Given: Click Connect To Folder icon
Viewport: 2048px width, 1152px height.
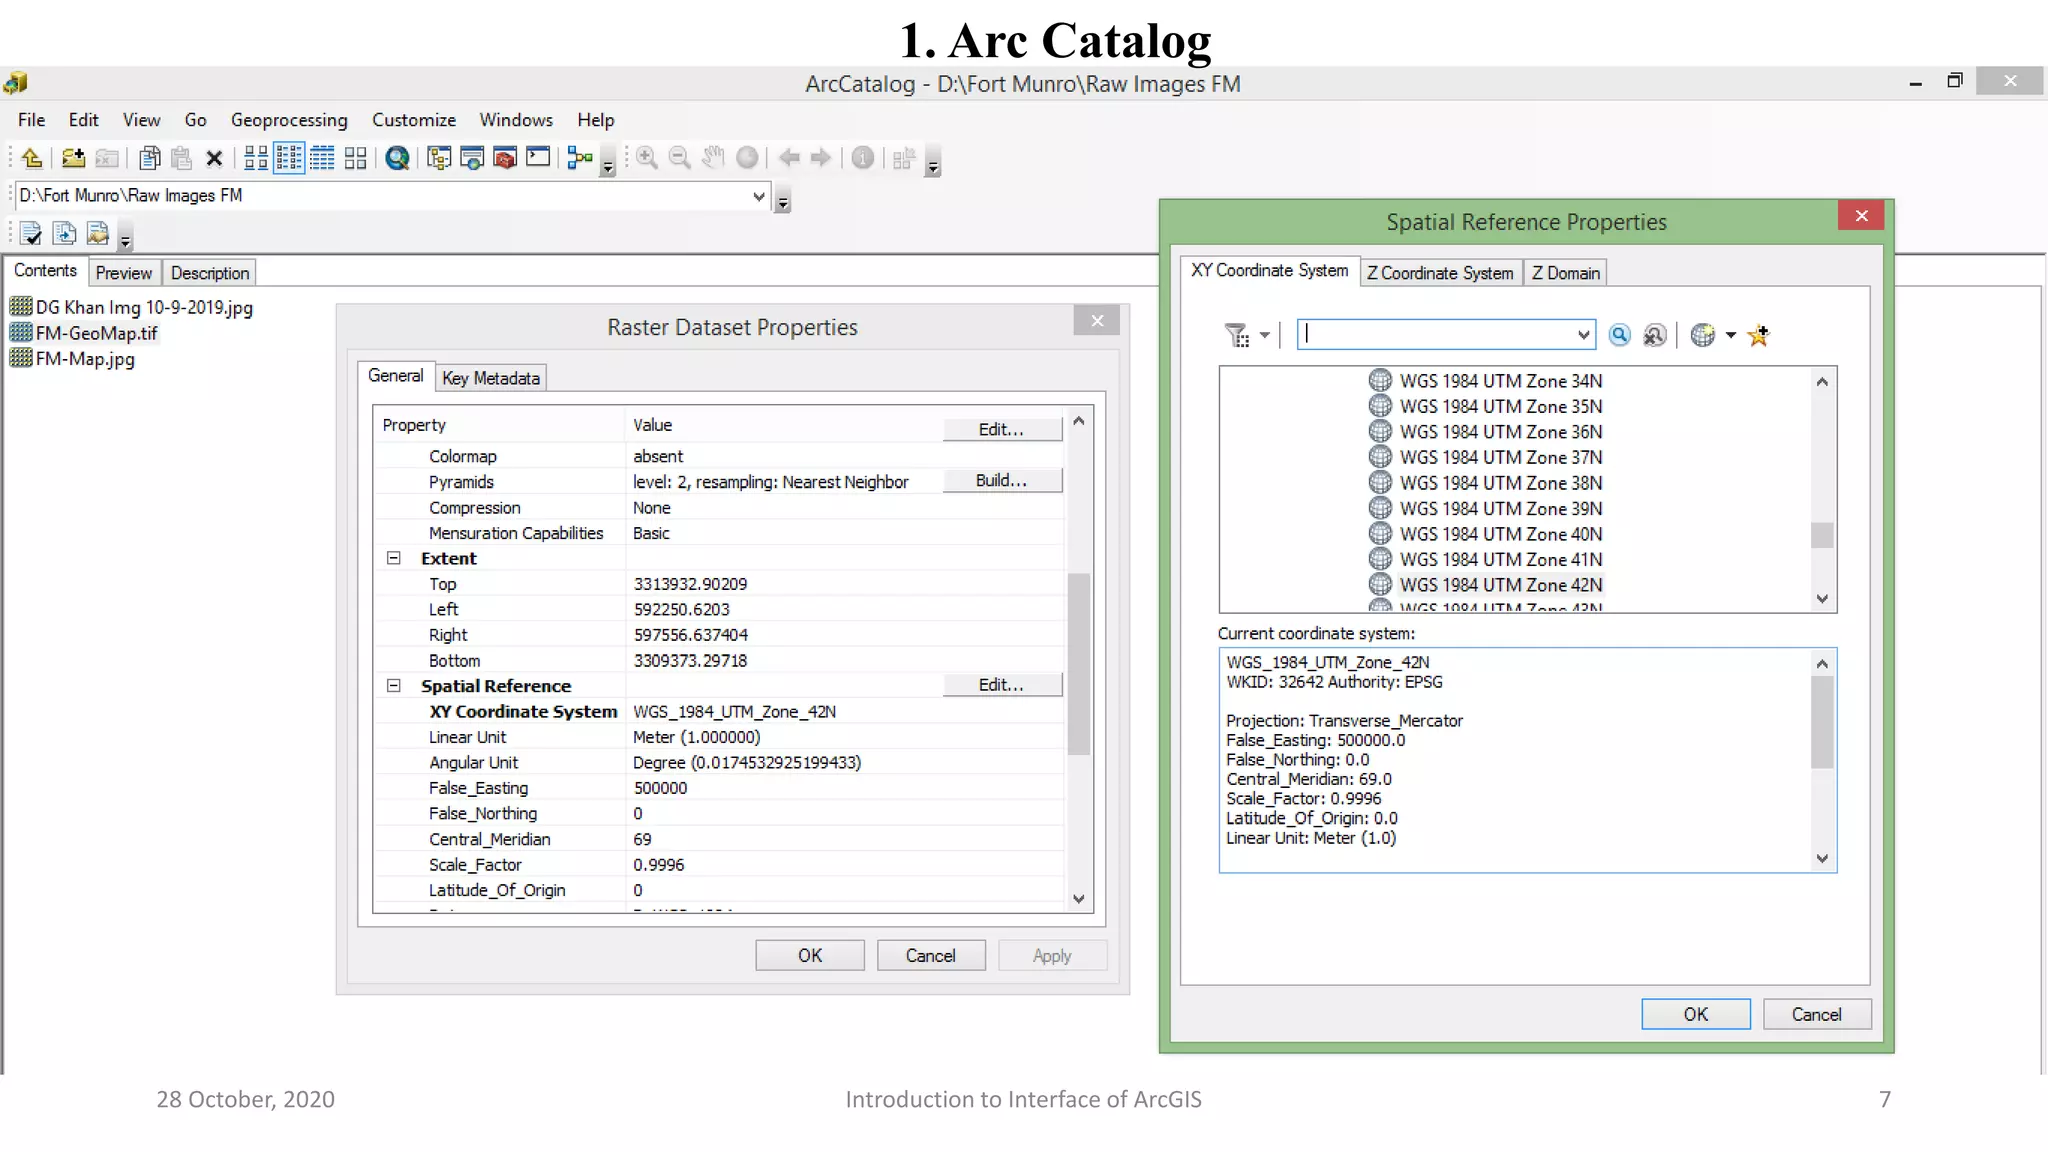Looking at the screenshot, I should 73,158.
